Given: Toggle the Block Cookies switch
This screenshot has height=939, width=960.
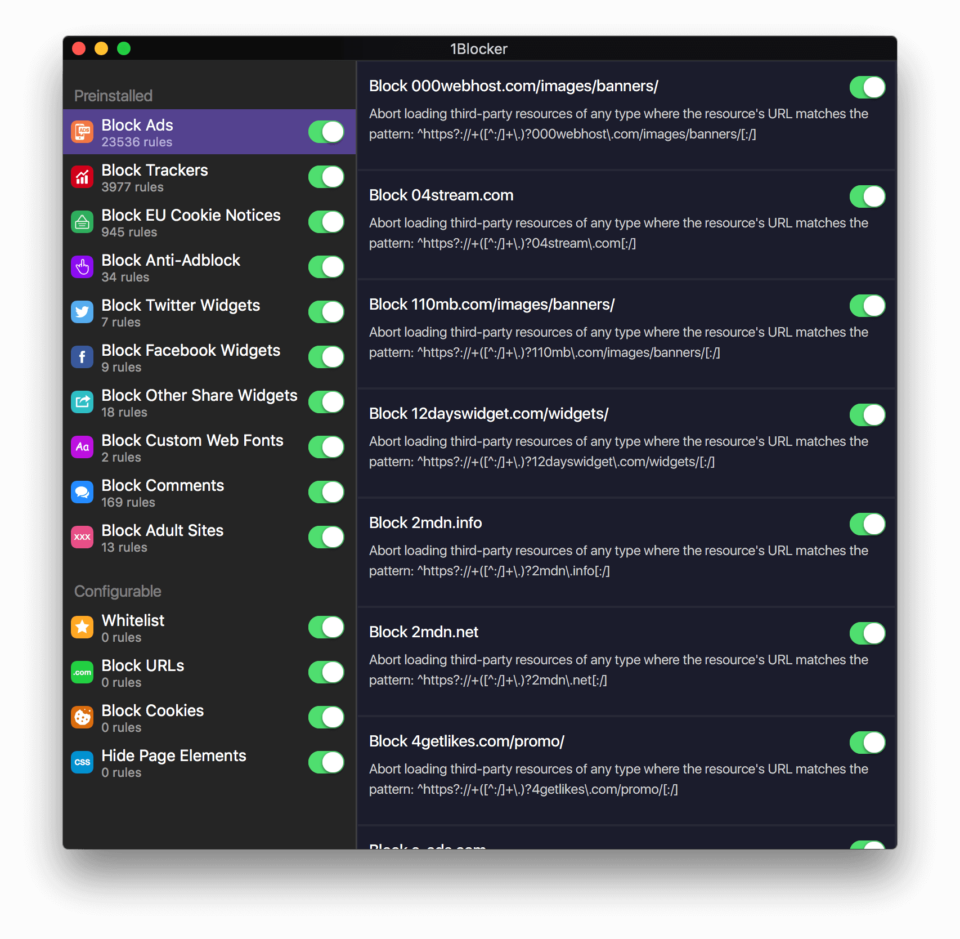Looking at the screenshot, I should (326, 717).
